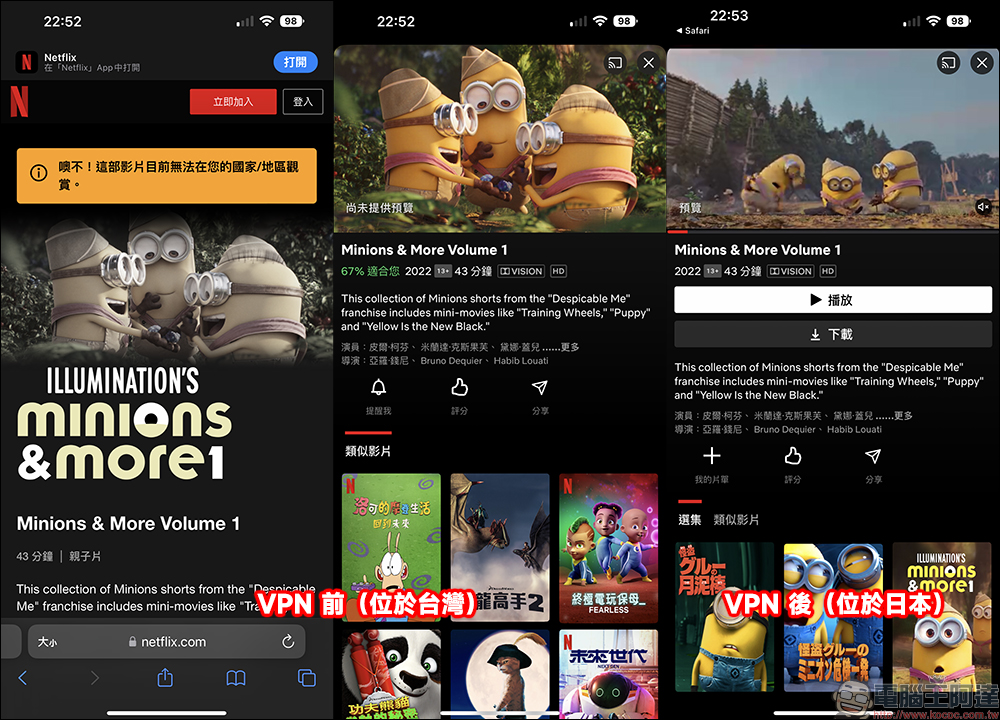
Task: Select the 類似影片 tab in Taiwan screen
Action: coord(368,451)
